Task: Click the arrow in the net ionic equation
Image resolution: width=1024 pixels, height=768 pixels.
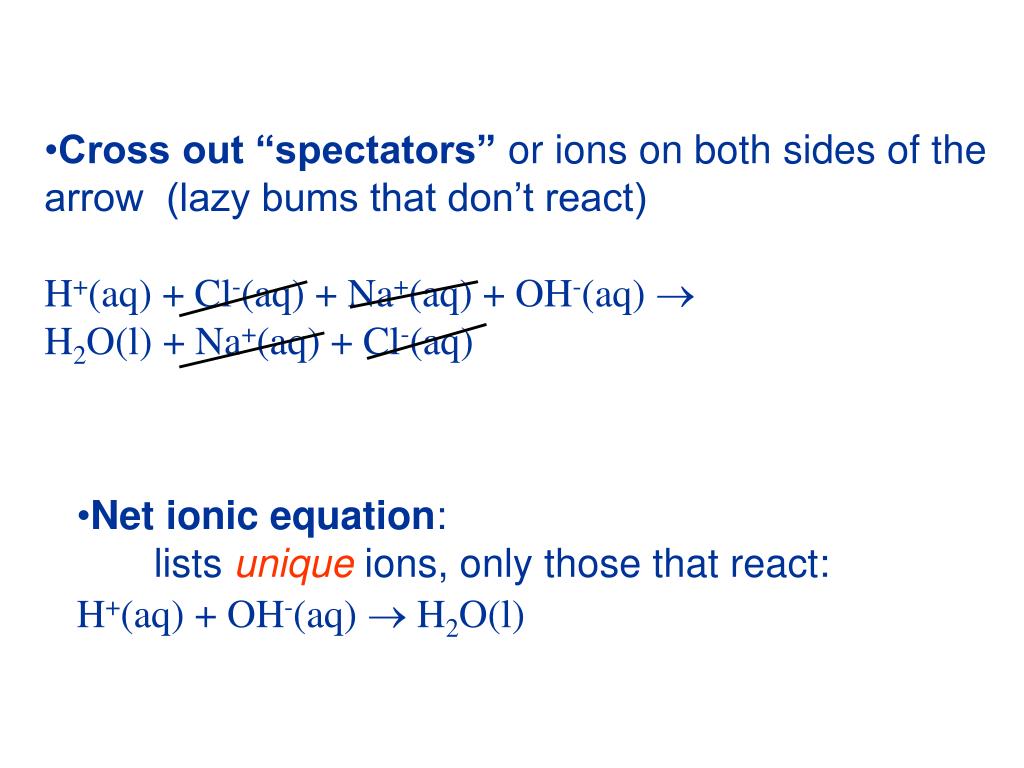Action: coord(387,618)
